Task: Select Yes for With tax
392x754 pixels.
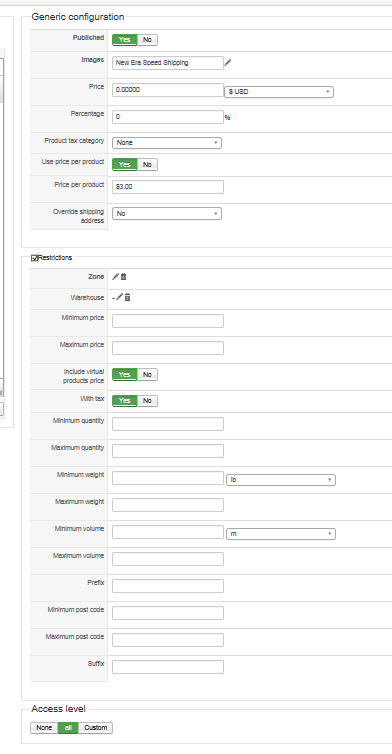Action: (125, 401)
